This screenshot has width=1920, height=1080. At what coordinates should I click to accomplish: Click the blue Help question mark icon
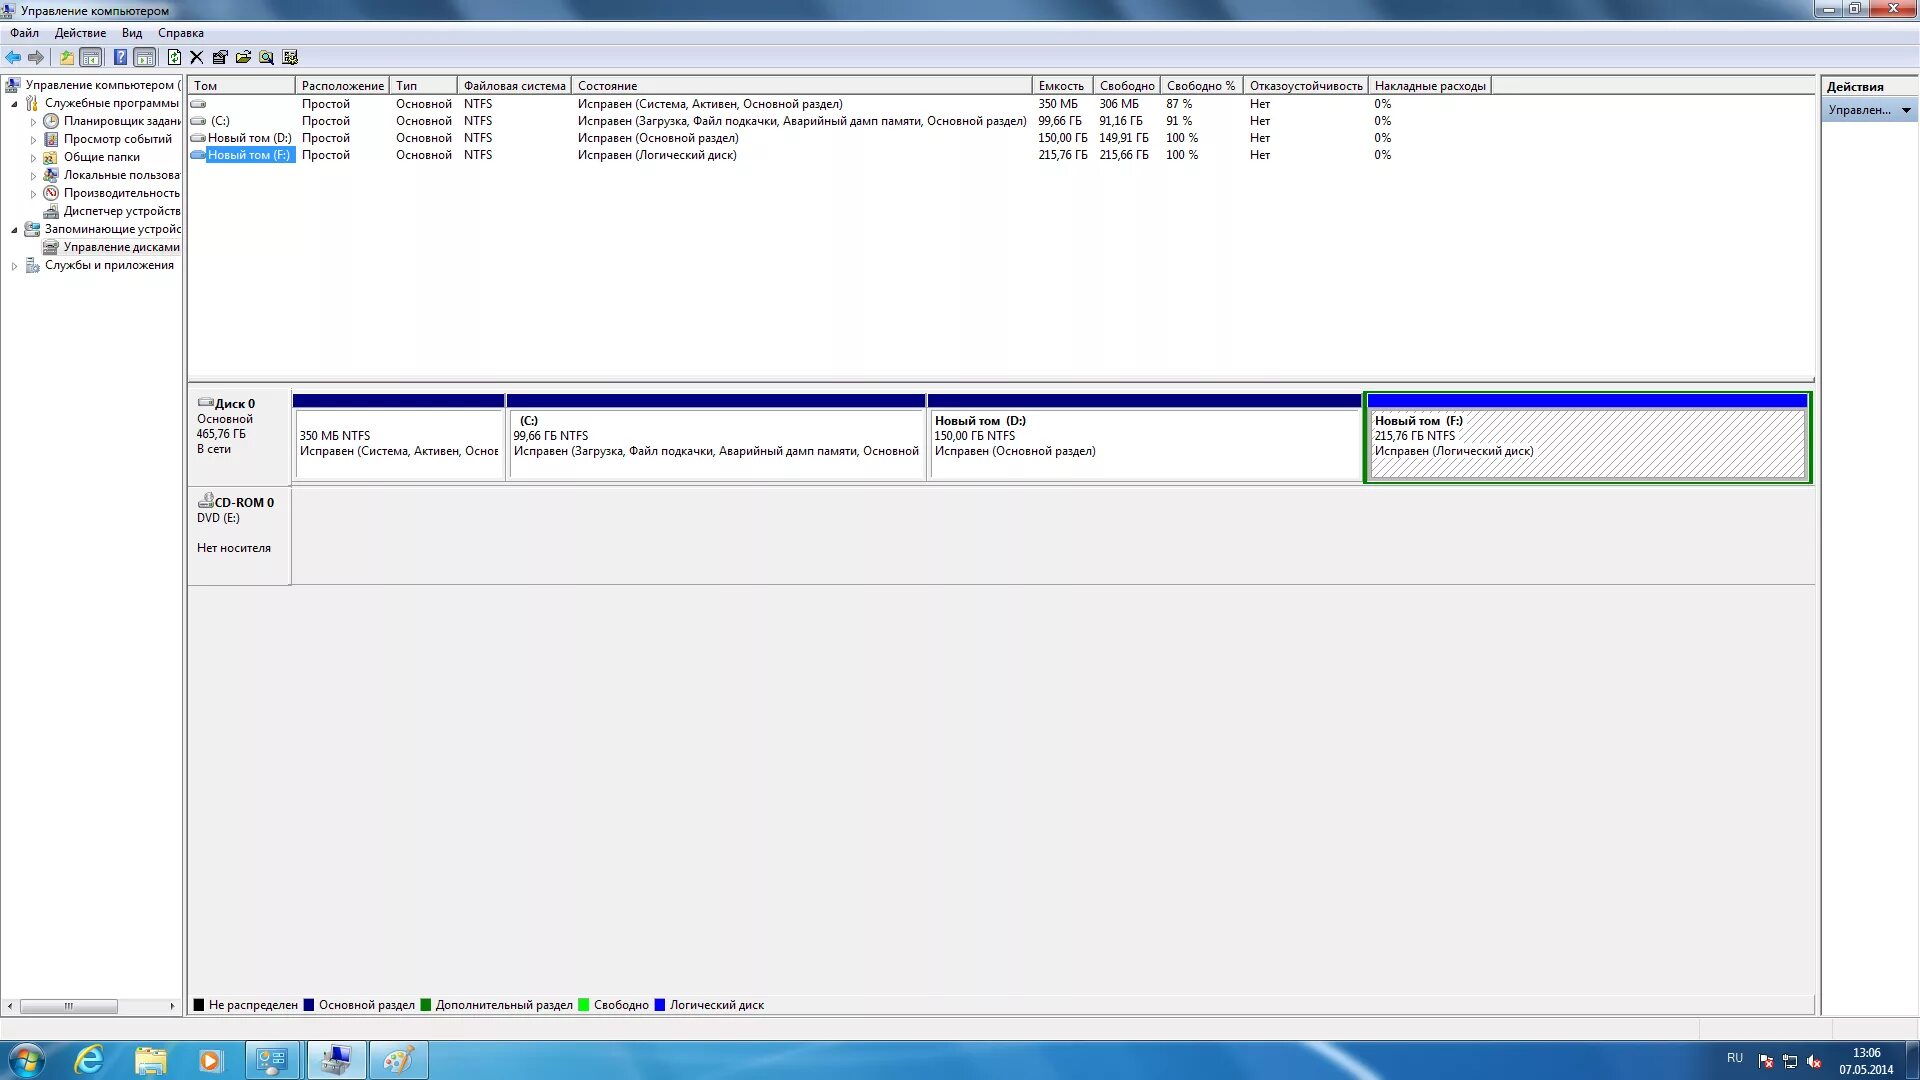point(120,57)
